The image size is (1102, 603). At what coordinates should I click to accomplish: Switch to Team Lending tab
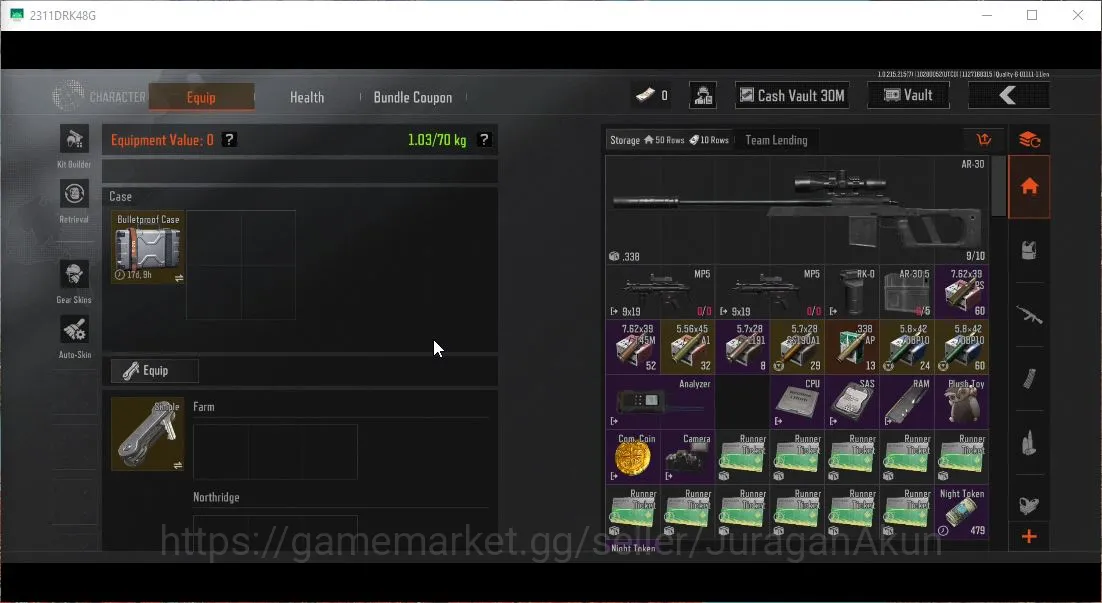[776, 140]
